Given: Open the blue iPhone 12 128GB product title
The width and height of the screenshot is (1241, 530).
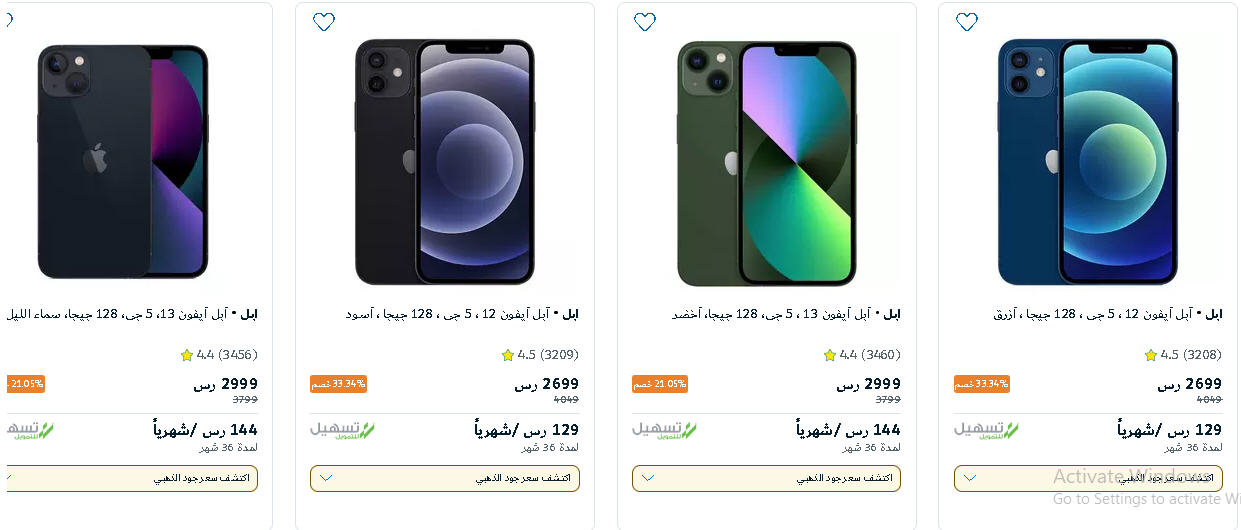Looking at the screenshot, I should pos(1107,314).
